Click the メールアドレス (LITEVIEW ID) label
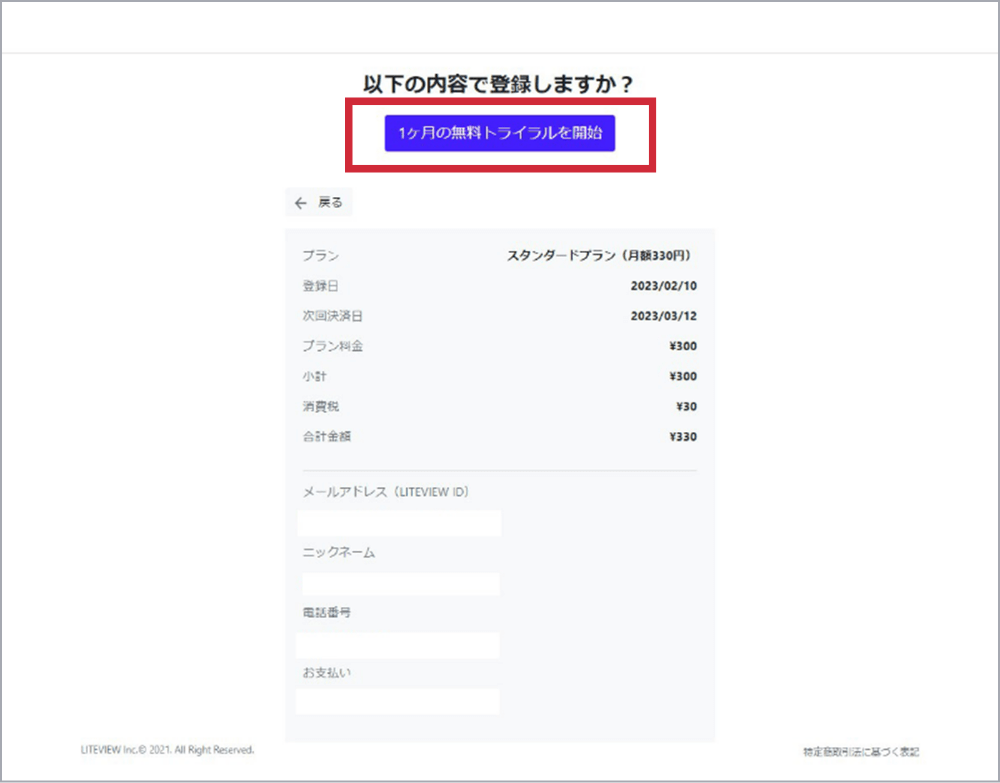This screenshot has width=1000, height=783. pyautogui.click(x=385, y=492)
